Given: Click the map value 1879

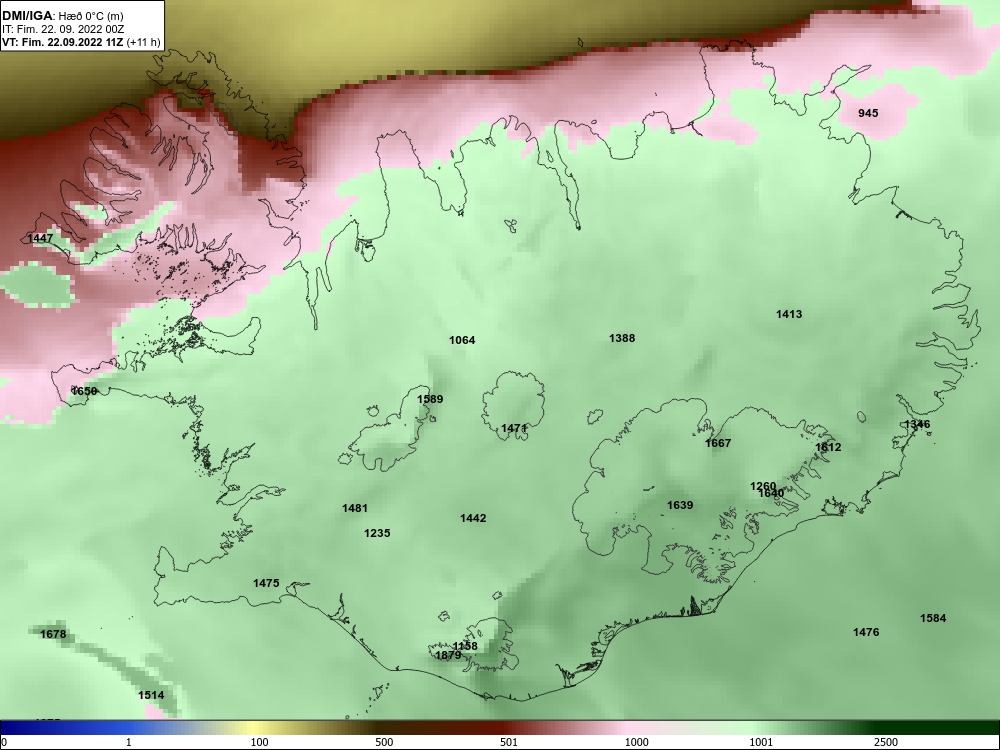Looking at the screenshot, I should 448,656.
